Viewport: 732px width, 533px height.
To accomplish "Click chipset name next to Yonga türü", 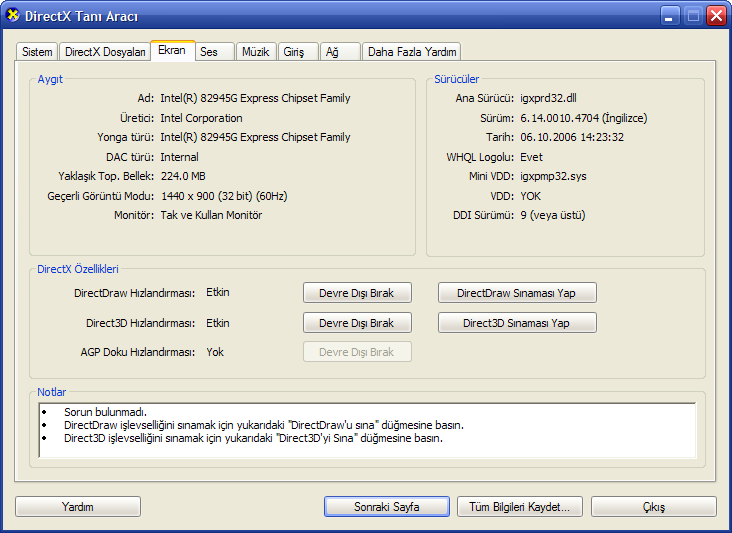I will (255, 137).
